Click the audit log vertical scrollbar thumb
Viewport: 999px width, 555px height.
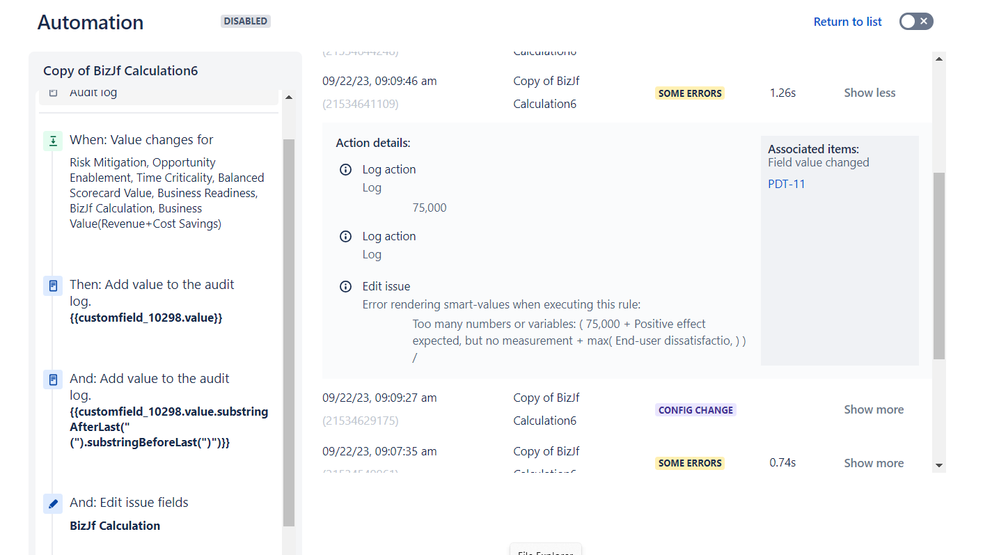point(939,266)
